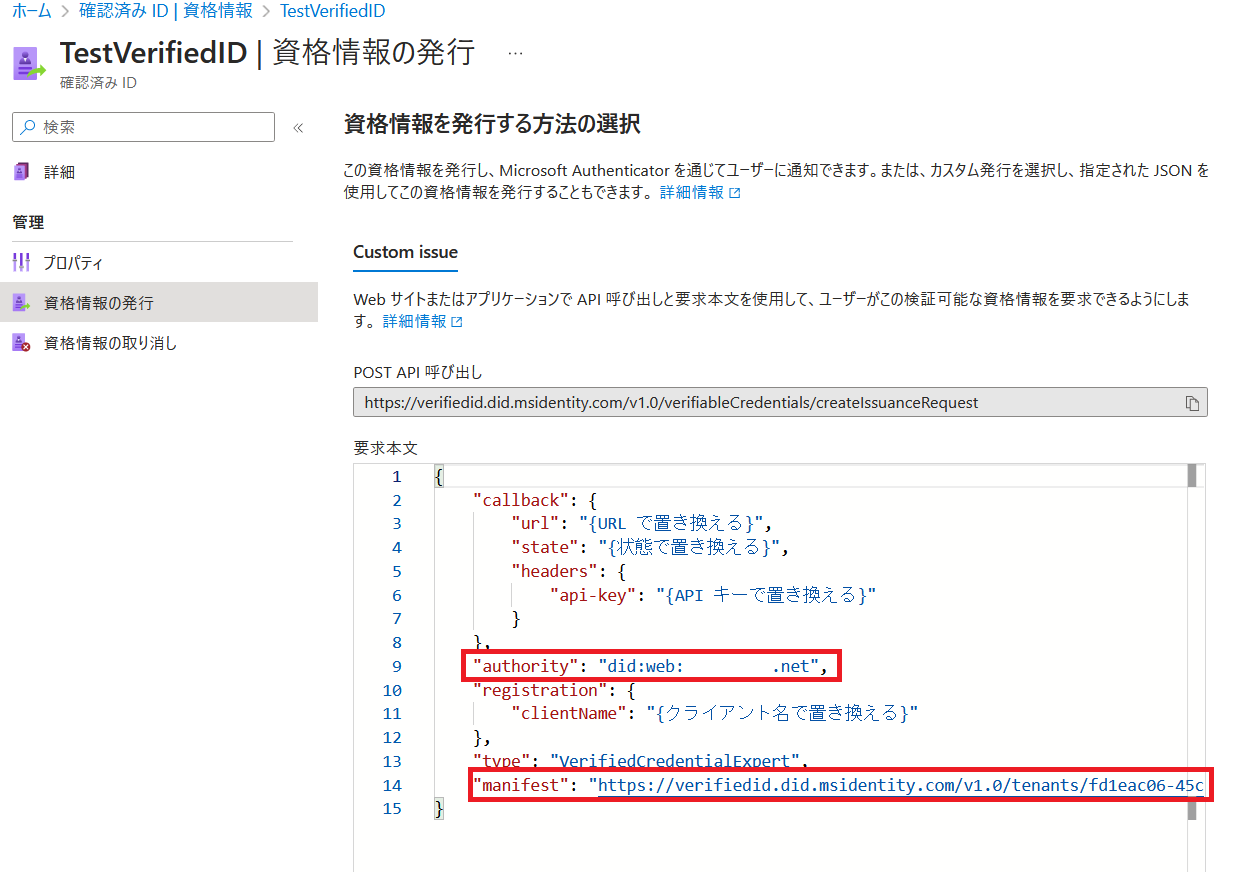The image size is (1255, 872).
Task: Select 資格情報の取り消し menu item
Action: 110,343
